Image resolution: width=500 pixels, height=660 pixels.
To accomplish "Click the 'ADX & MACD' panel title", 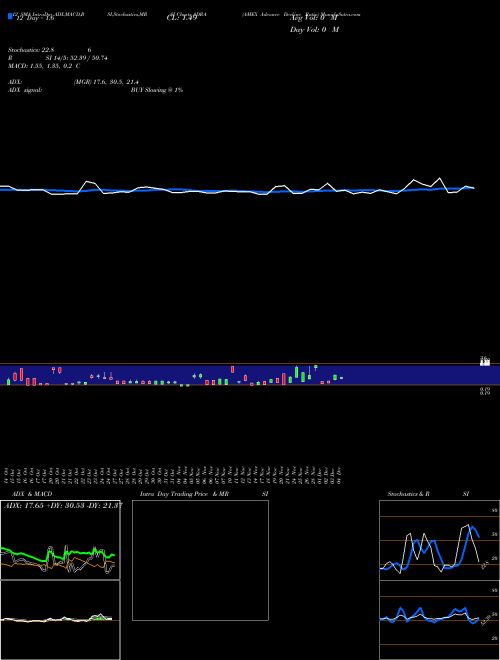I will click(32, 494).
